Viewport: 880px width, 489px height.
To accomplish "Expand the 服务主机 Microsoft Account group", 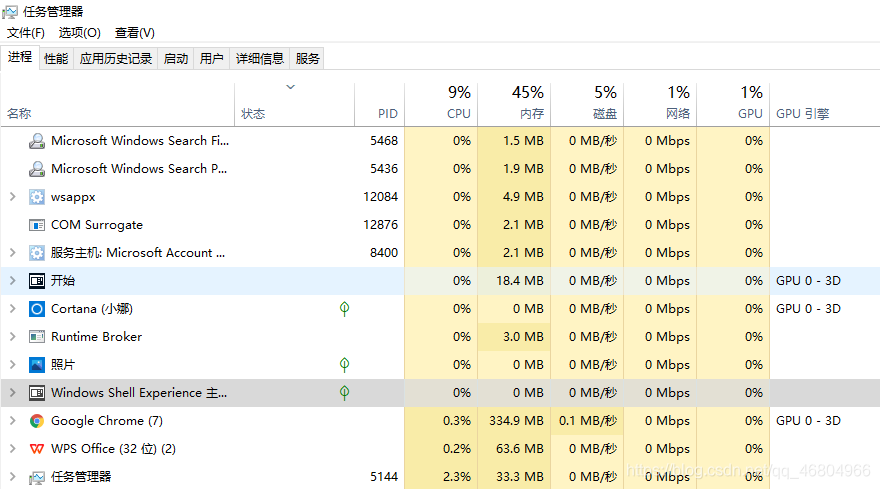I will point(12,253).
